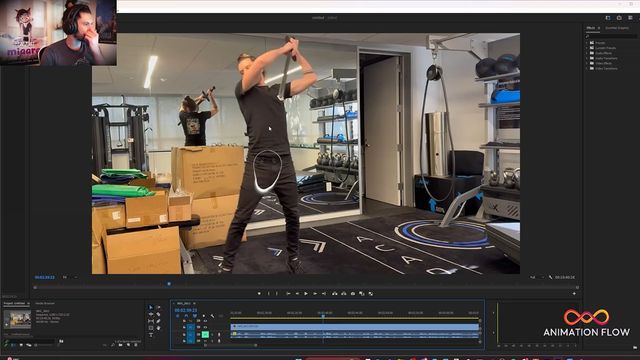Select the Hand tool

(158, 328)
